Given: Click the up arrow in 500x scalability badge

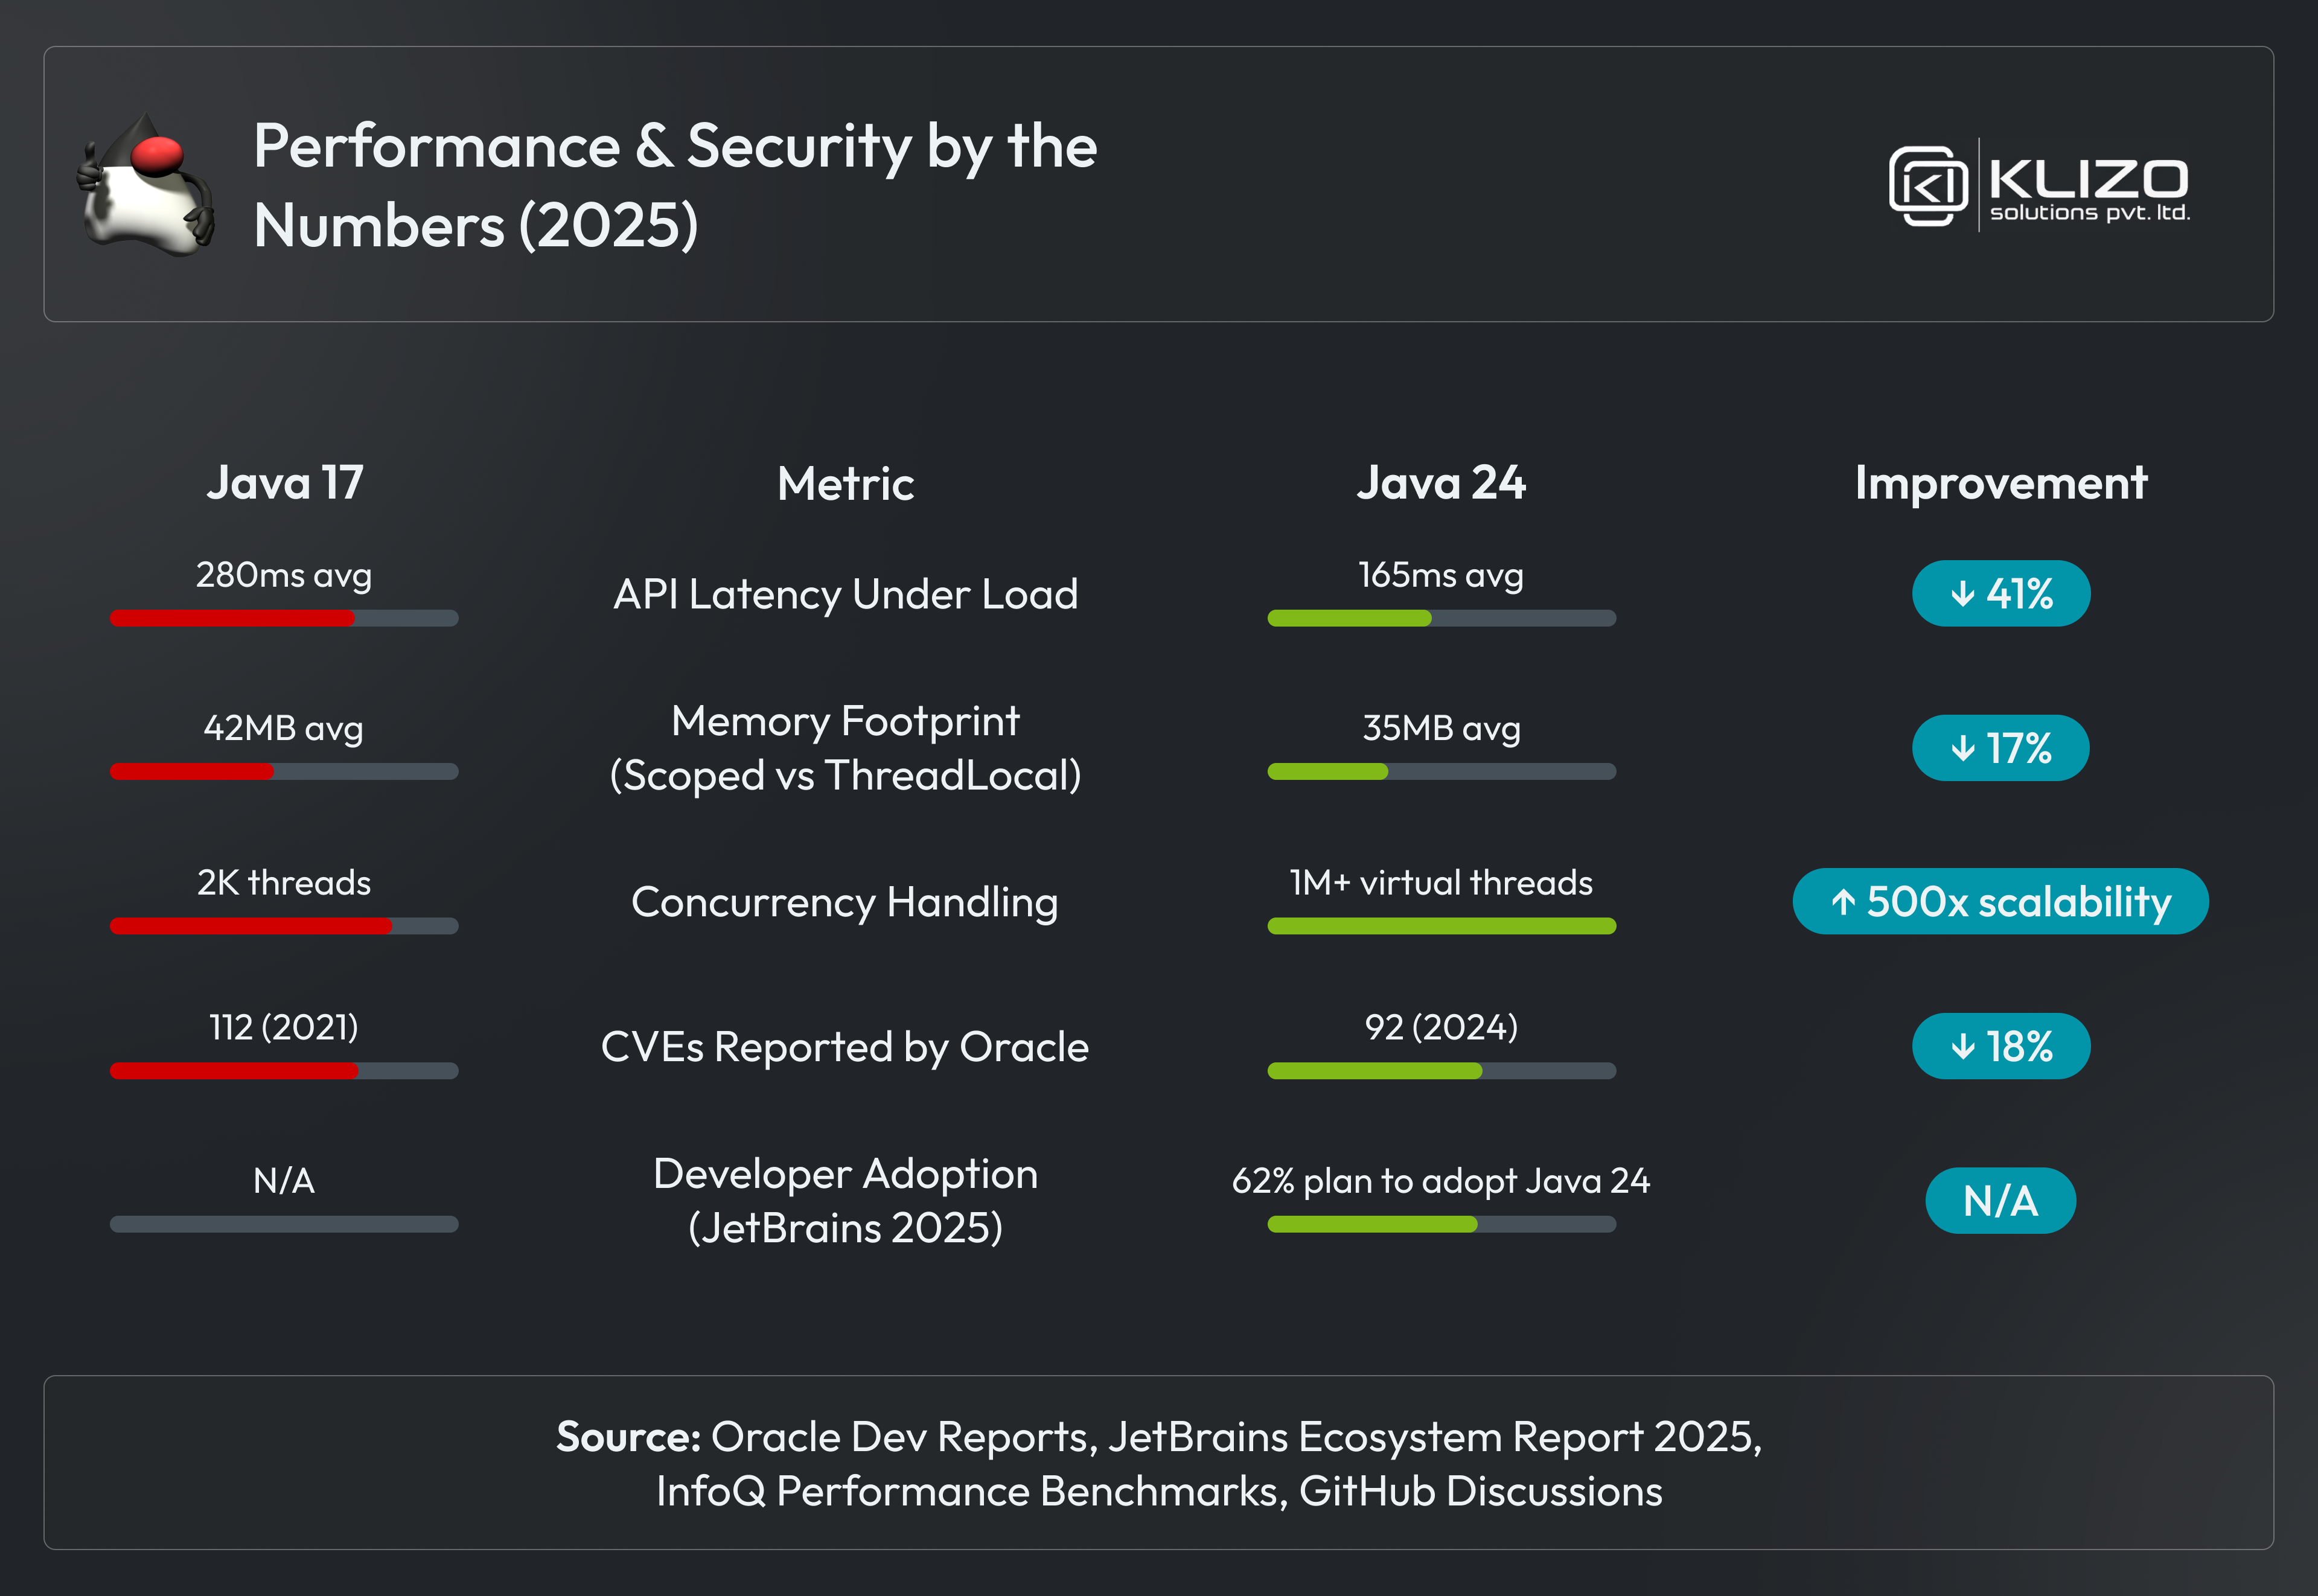Looking at the screenshot, I should pyautogui.click(x=1844, y=902).
